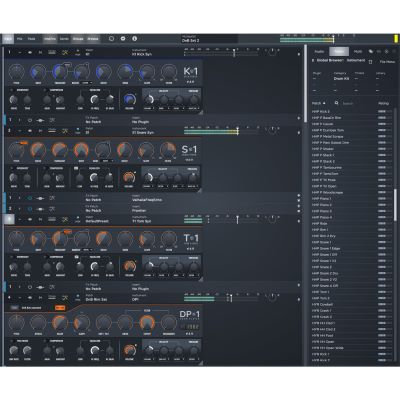This screenshot has height=400, width=400.
Task: Click the speaker icon on the Tom track
Action: coord(30,220)
